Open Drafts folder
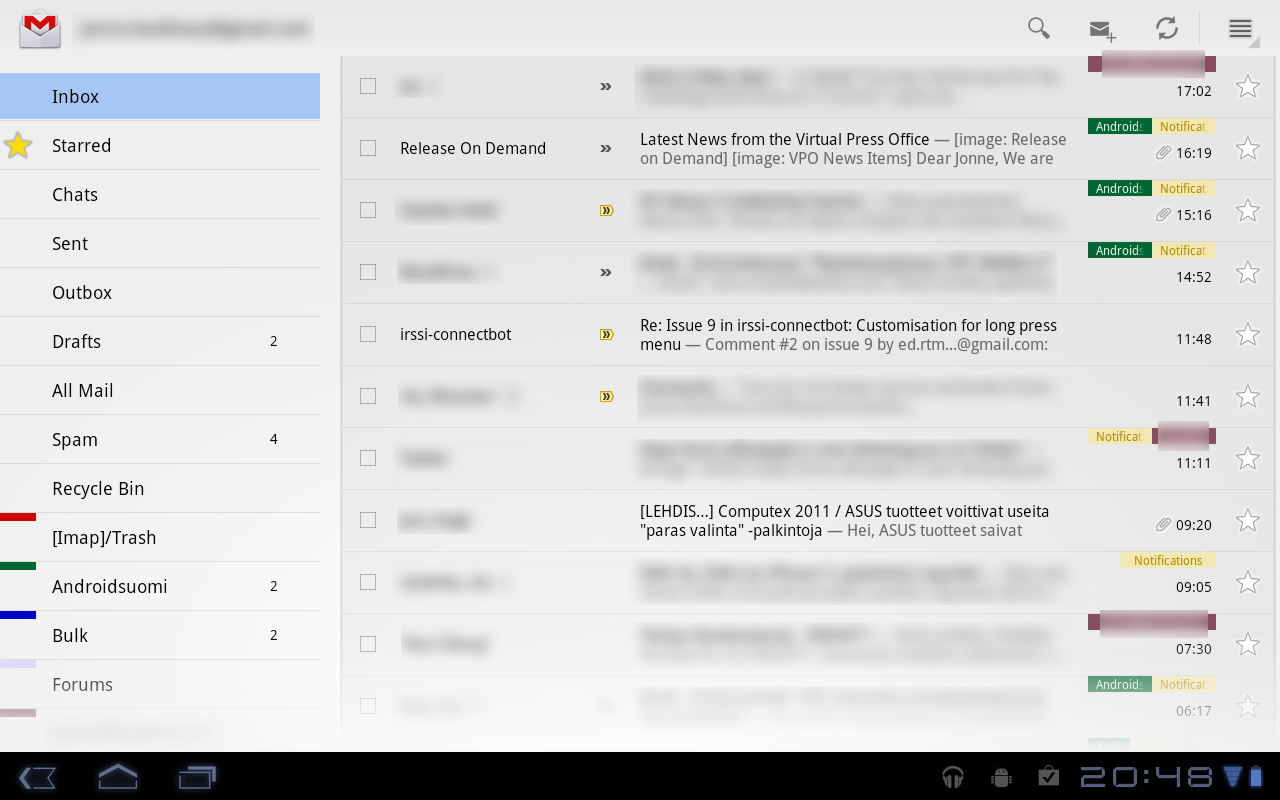This screenshot has width=1280, height=800. click(160, 342)
